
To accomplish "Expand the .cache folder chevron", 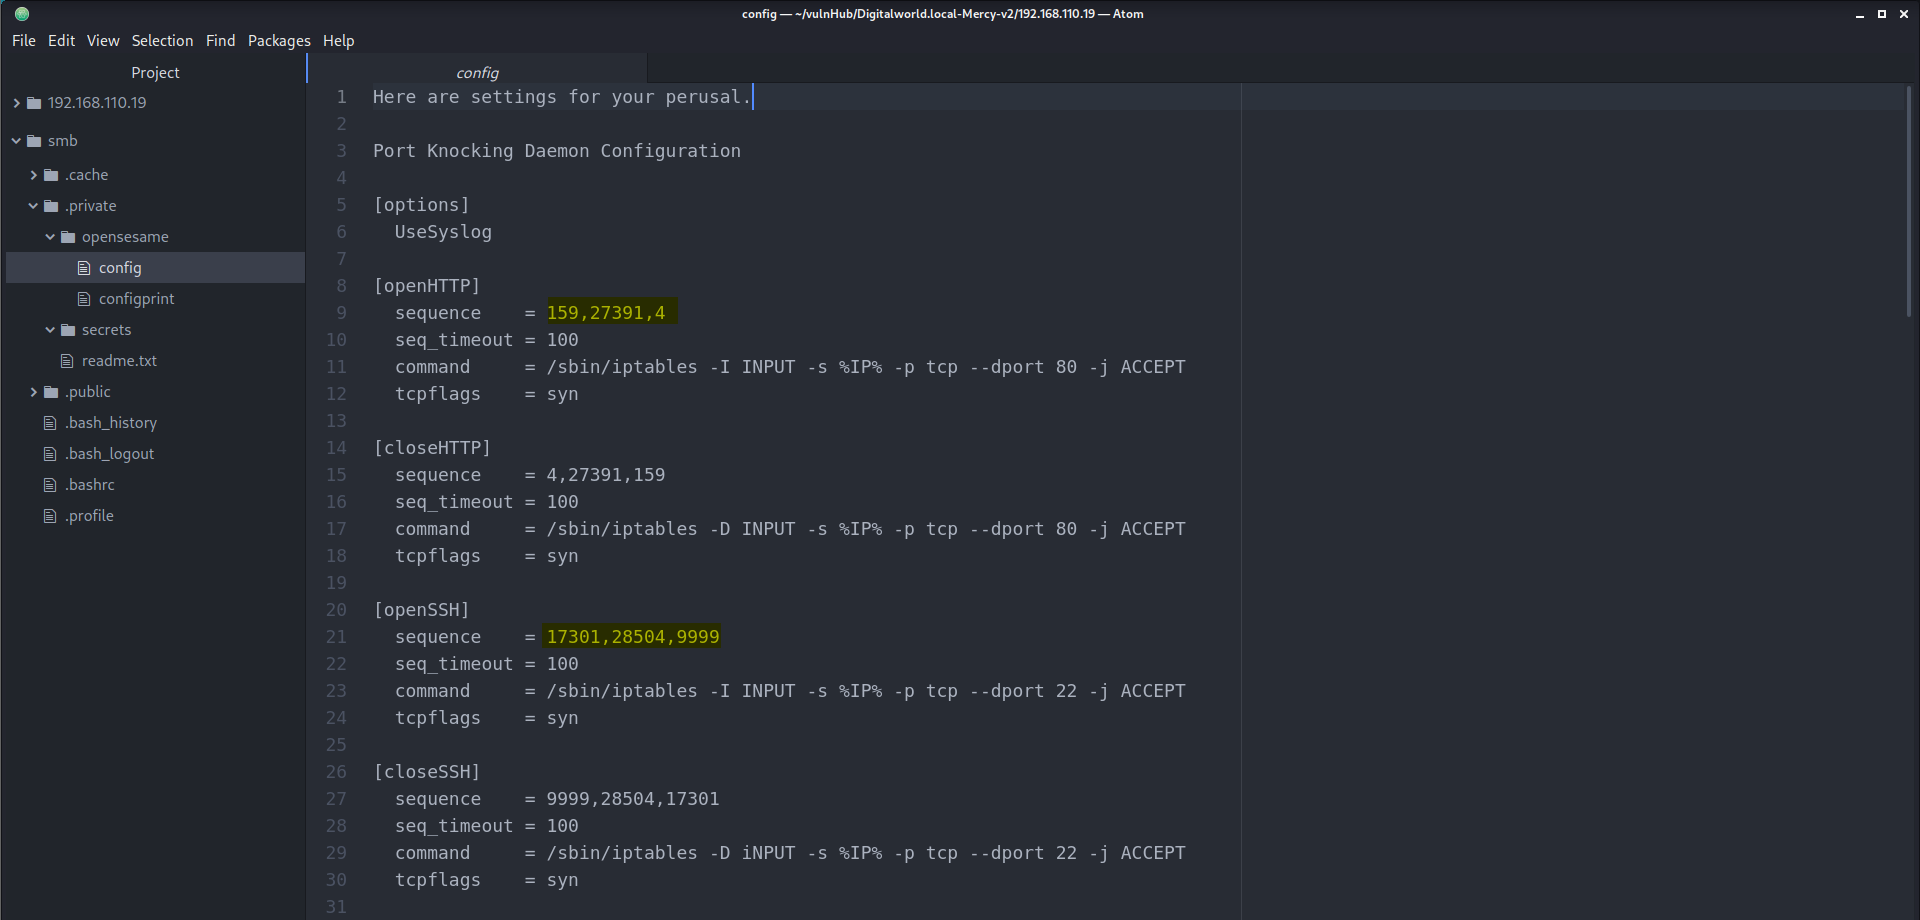I will (33, 175).
